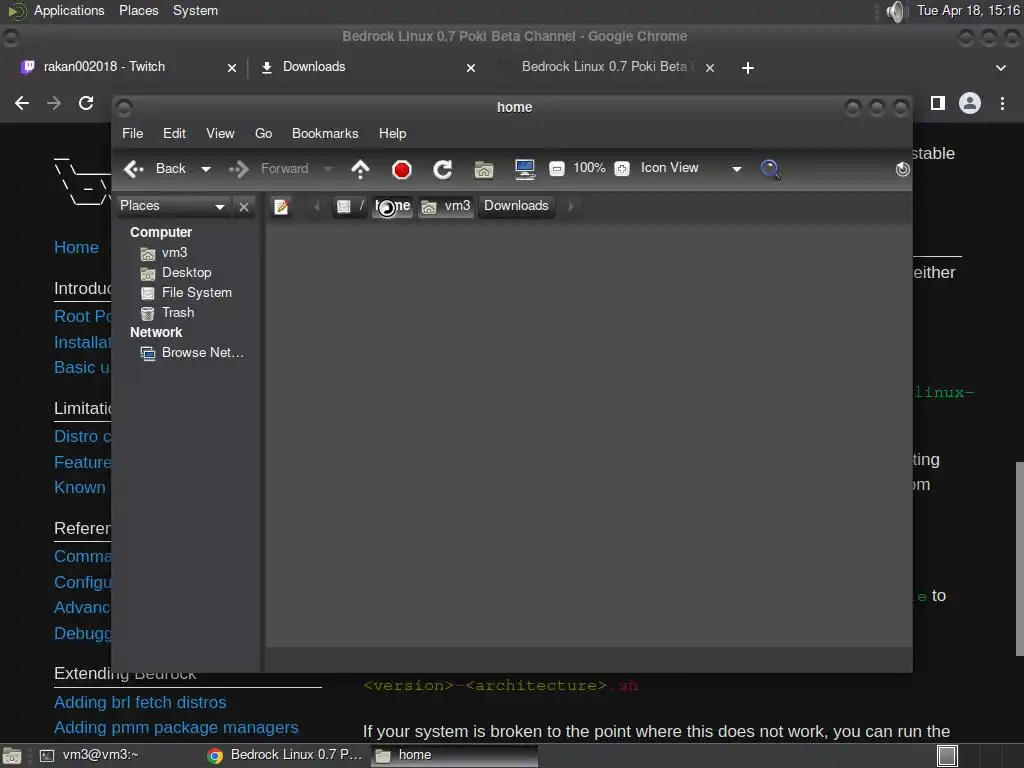Screen dimensions: 1024x768
Task: Select the vm3 breadcrumb in path bar
Action: tap(447, 206)
